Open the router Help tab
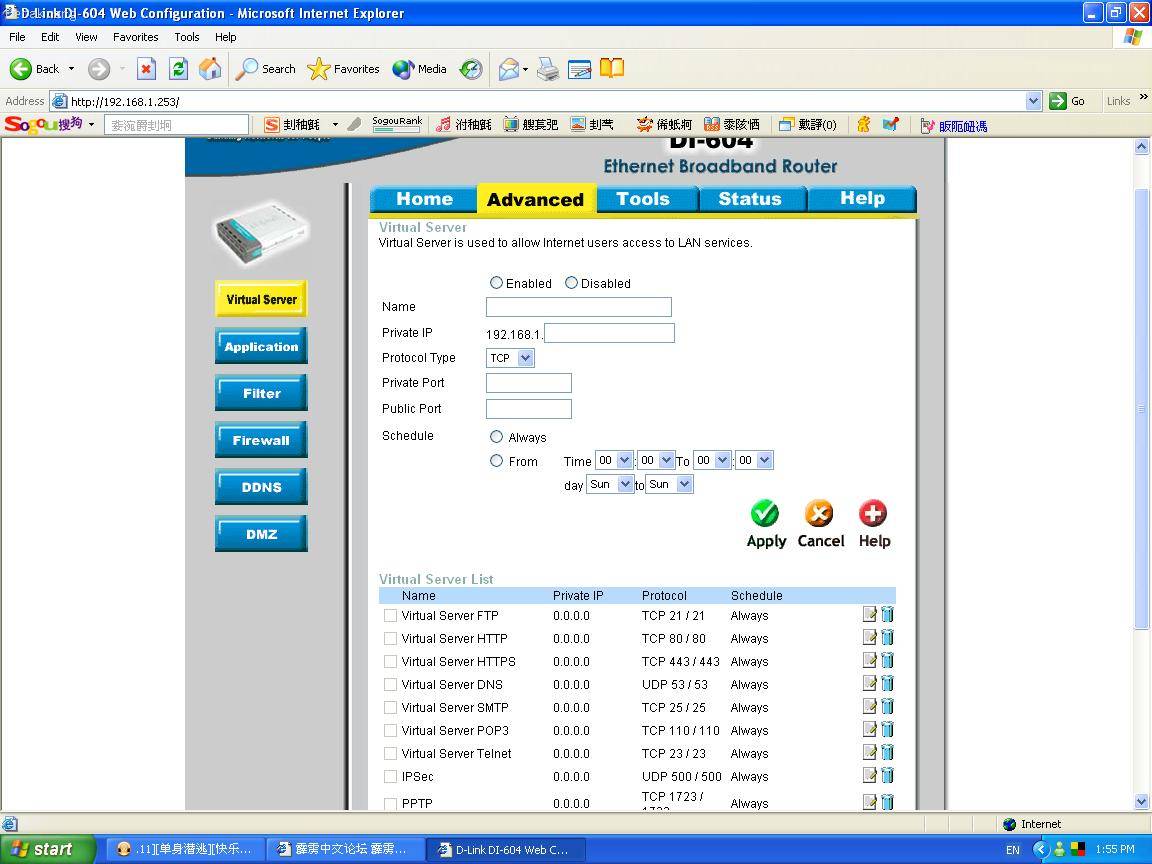This screenshot has height=864, width=1152. pos(863,198)
